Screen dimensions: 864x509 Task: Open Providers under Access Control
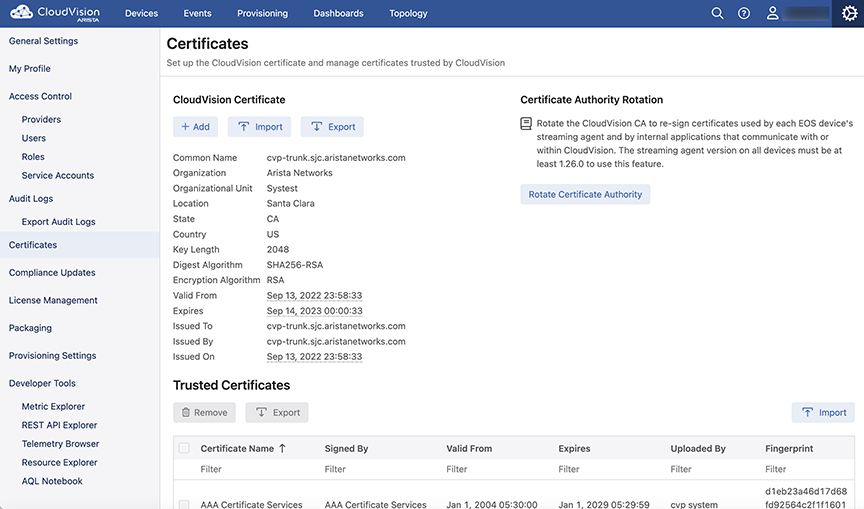click(41, 120)
